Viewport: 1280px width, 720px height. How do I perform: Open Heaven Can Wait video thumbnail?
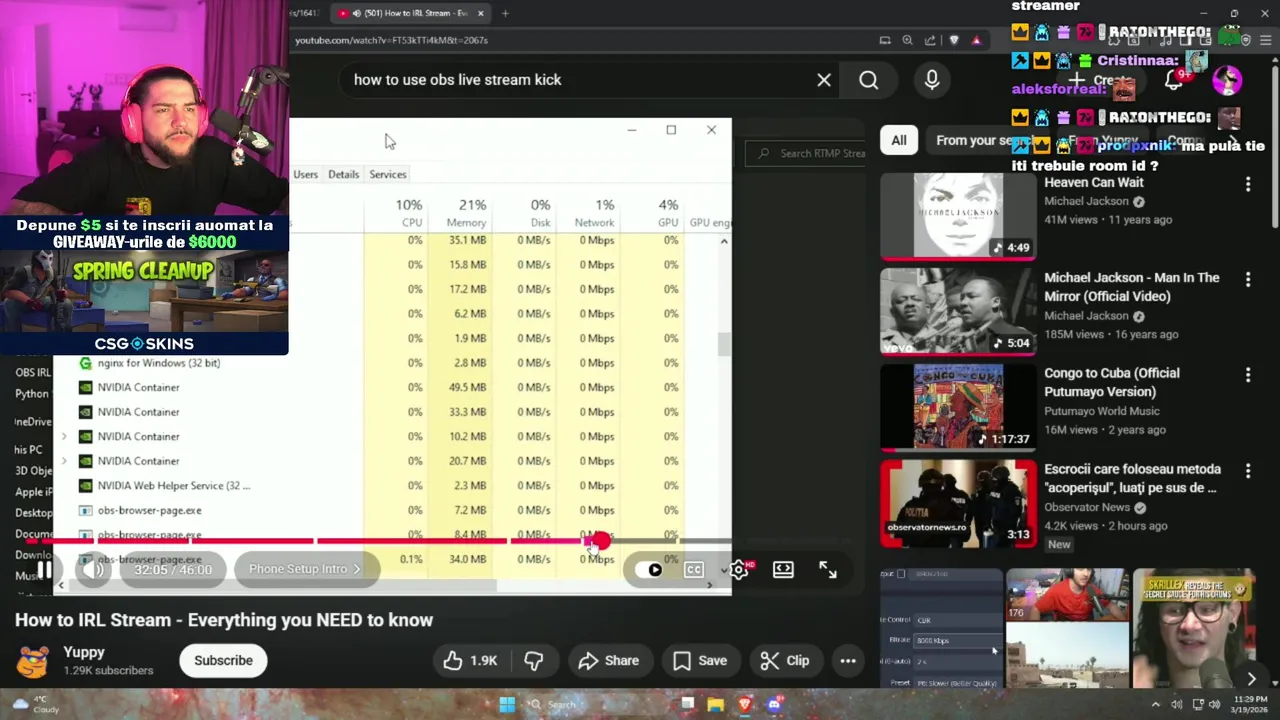[x=958, y=216]
